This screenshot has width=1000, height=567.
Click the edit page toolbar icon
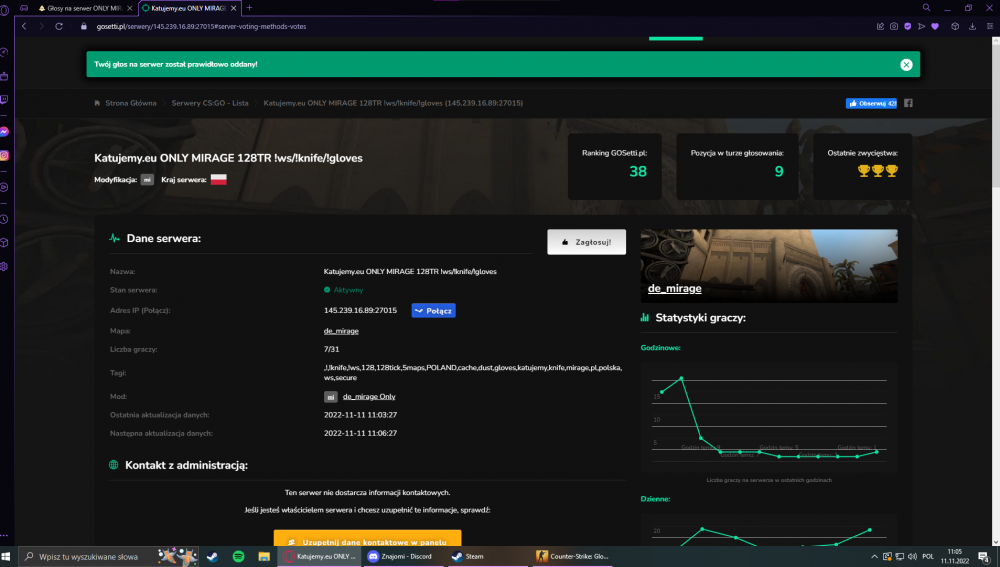coord(881,26)
